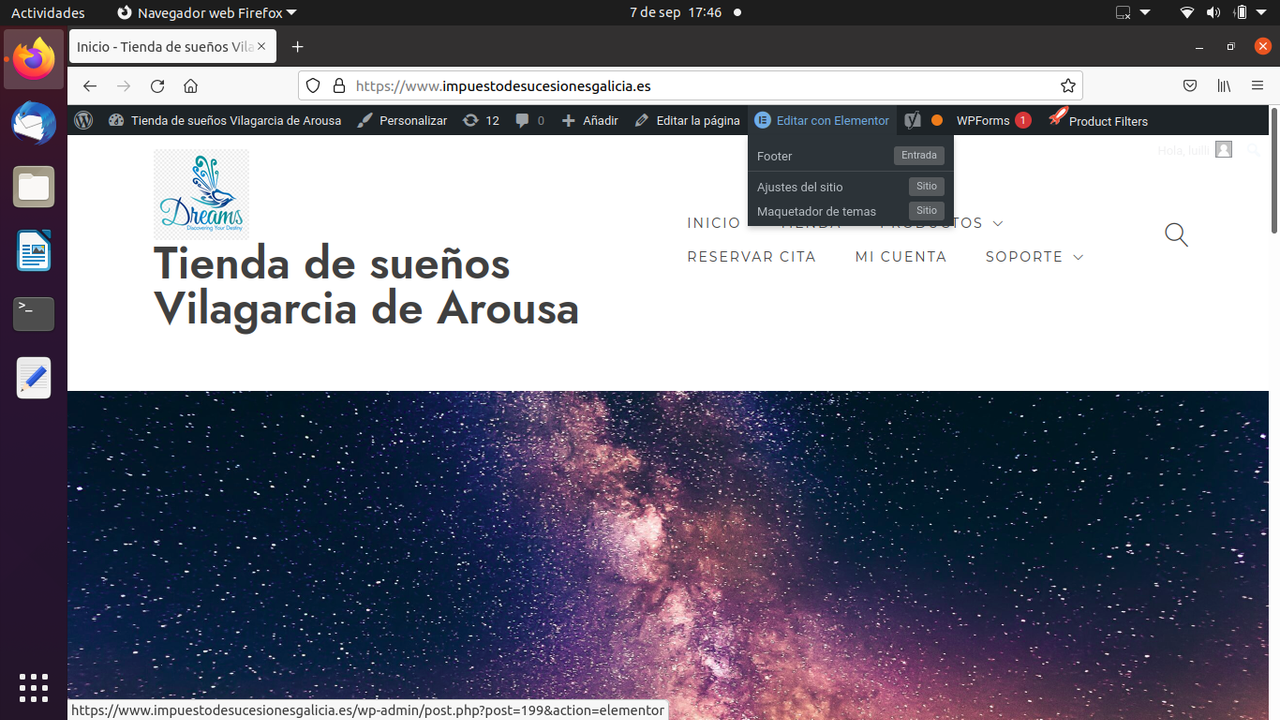Open the Firefox library icon
This screenshot has height=720, width=1280.
1224,86
